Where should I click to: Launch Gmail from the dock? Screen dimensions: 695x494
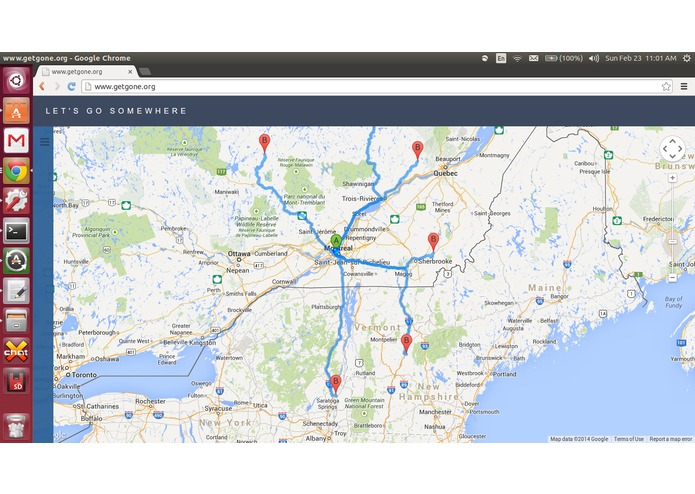[16, 140]
